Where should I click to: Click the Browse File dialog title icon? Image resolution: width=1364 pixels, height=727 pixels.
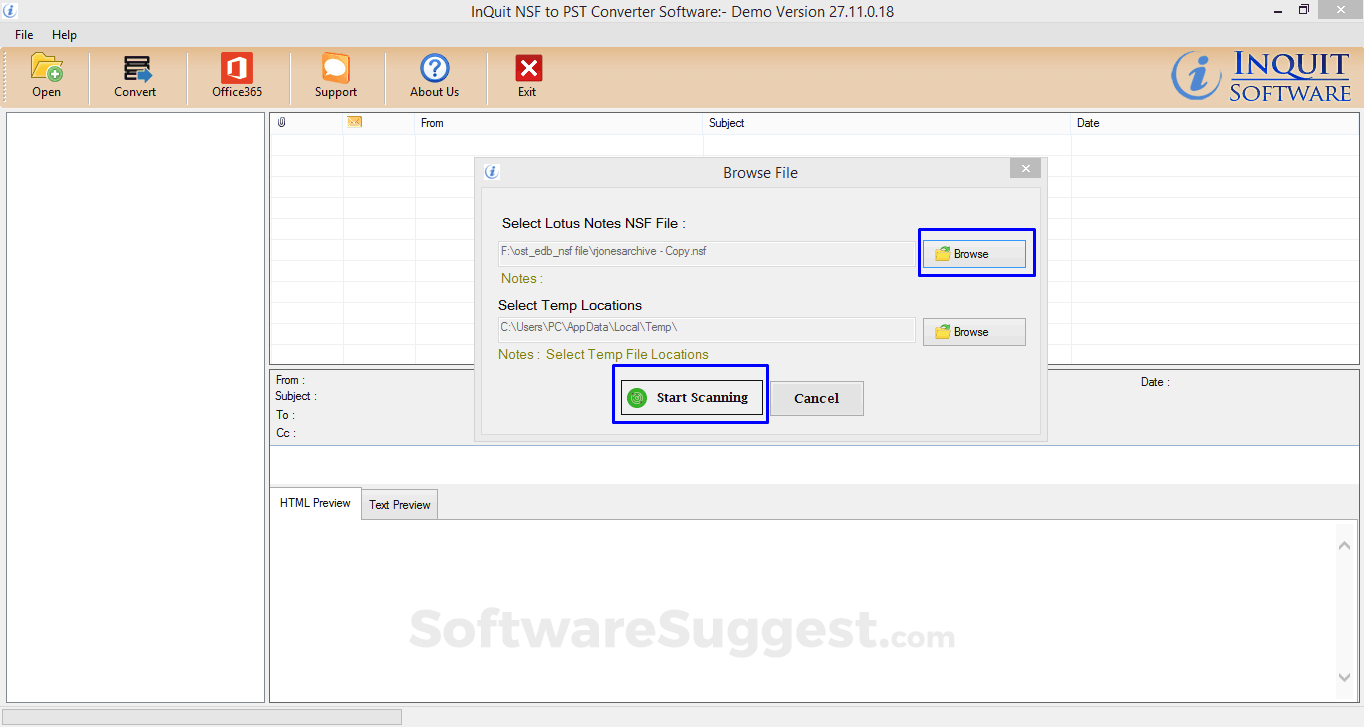[492, 172]
